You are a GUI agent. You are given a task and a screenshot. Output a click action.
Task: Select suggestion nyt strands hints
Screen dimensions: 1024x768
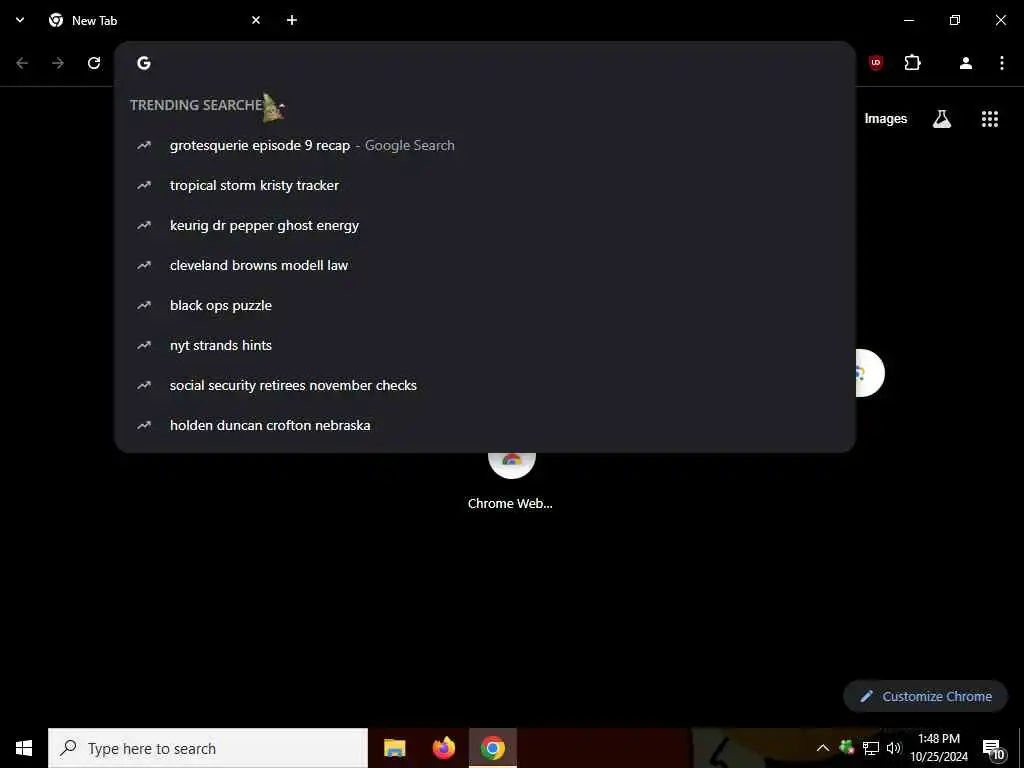[485, 345]
